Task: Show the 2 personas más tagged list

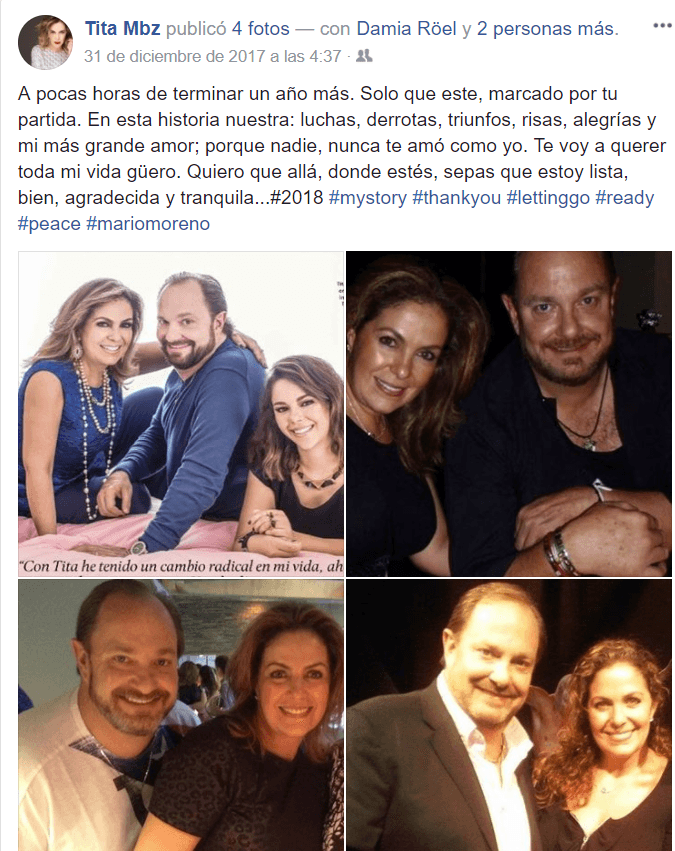Action: [x=547, y=28]
